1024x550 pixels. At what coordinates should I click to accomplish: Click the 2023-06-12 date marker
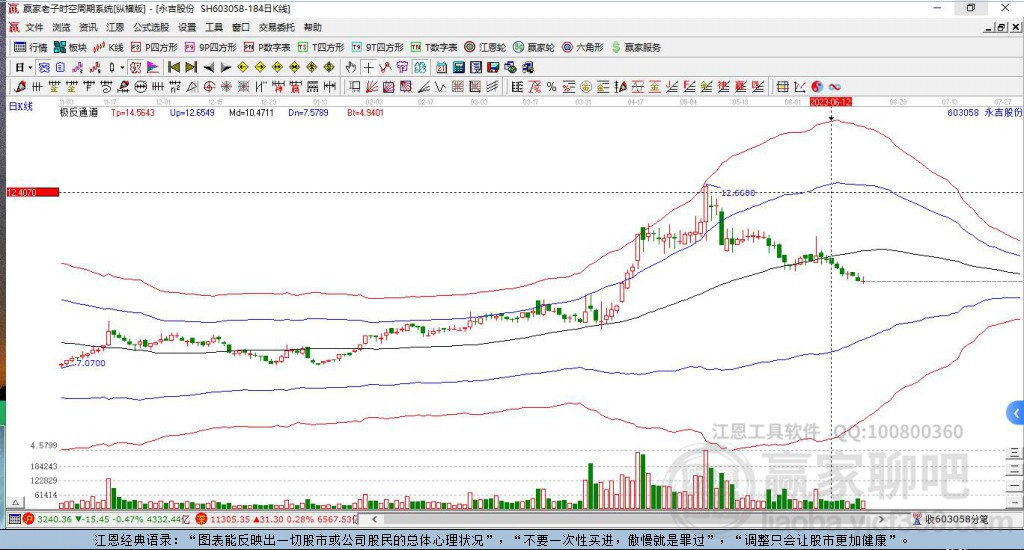click(831, 102)
